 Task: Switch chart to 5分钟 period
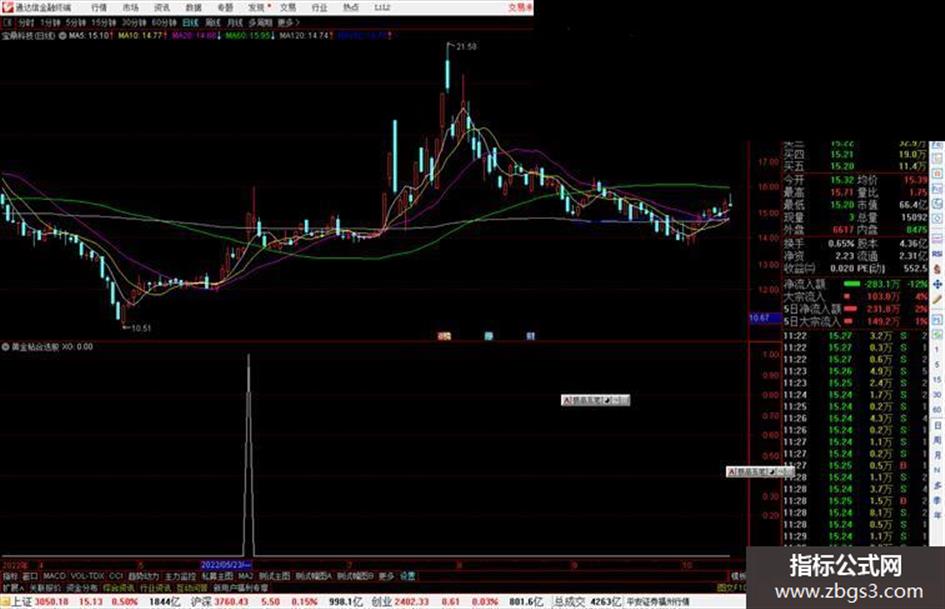[x=76, y=22]
